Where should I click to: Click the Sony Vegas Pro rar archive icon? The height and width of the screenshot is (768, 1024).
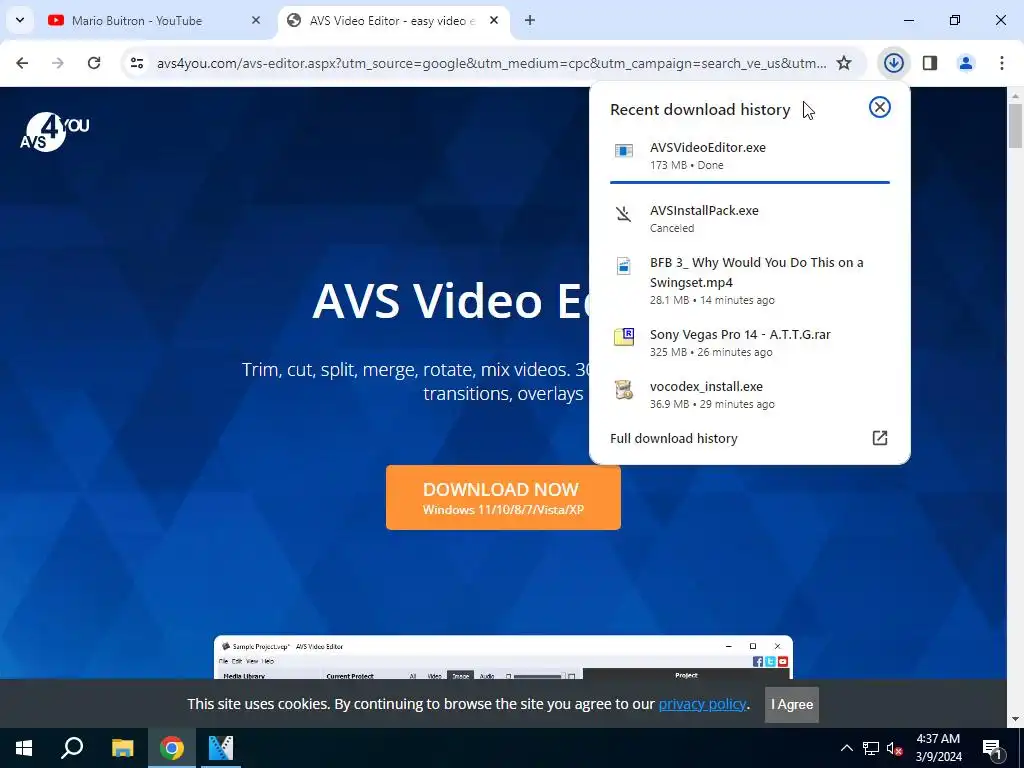(624, 337)
